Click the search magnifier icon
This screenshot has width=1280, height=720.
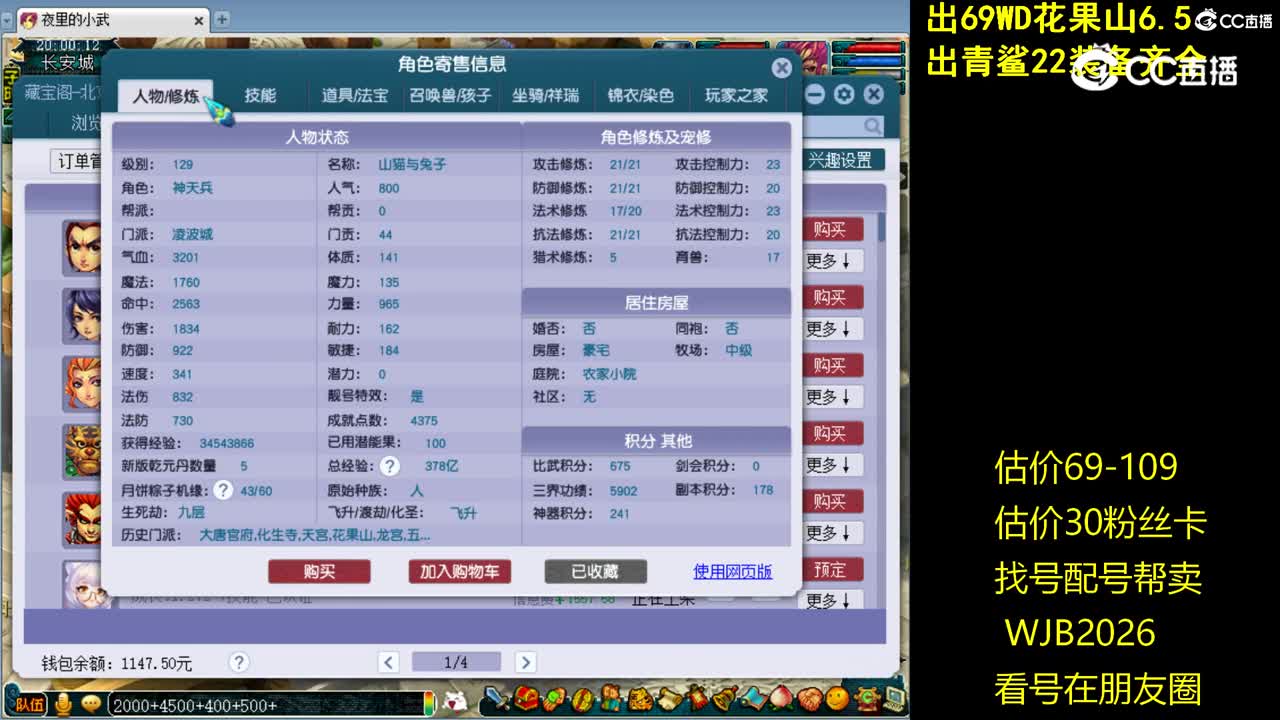click(x=871, y=126)
